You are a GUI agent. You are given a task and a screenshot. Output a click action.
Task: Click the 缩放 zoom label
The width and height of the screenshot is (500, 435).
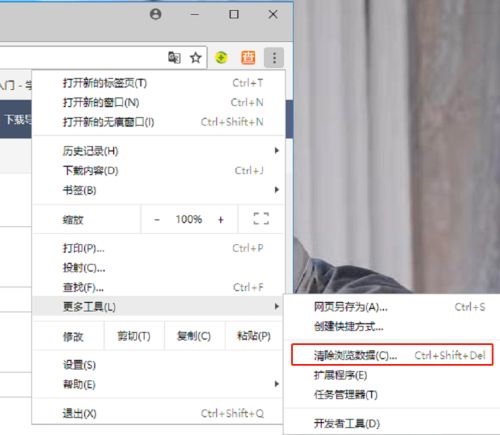[73, 220]
